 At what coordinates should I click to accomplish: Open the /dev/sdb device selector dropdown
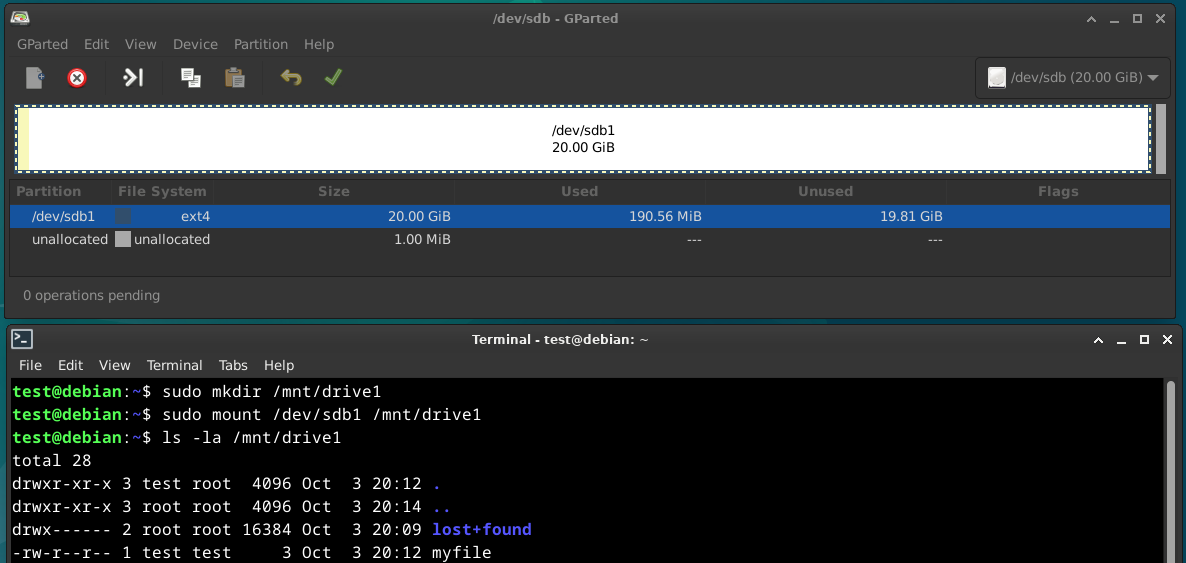tap(1071, 77)
